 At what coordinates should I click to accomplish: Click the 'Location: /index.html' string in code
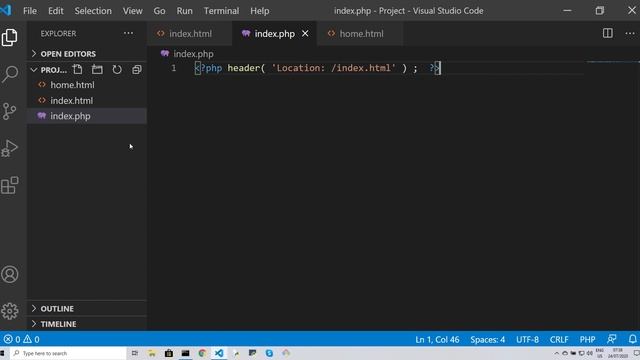coord(333,68)
